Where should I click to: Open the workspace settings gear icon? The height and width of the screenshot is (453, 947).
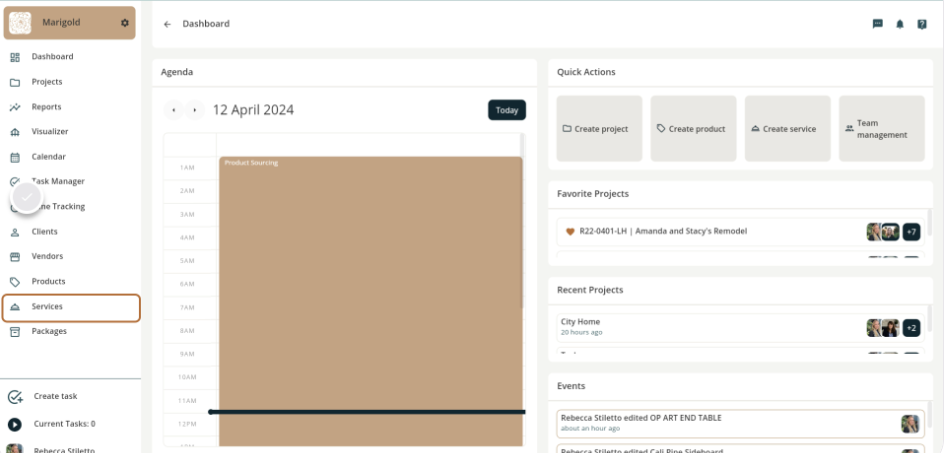[124, 23]
